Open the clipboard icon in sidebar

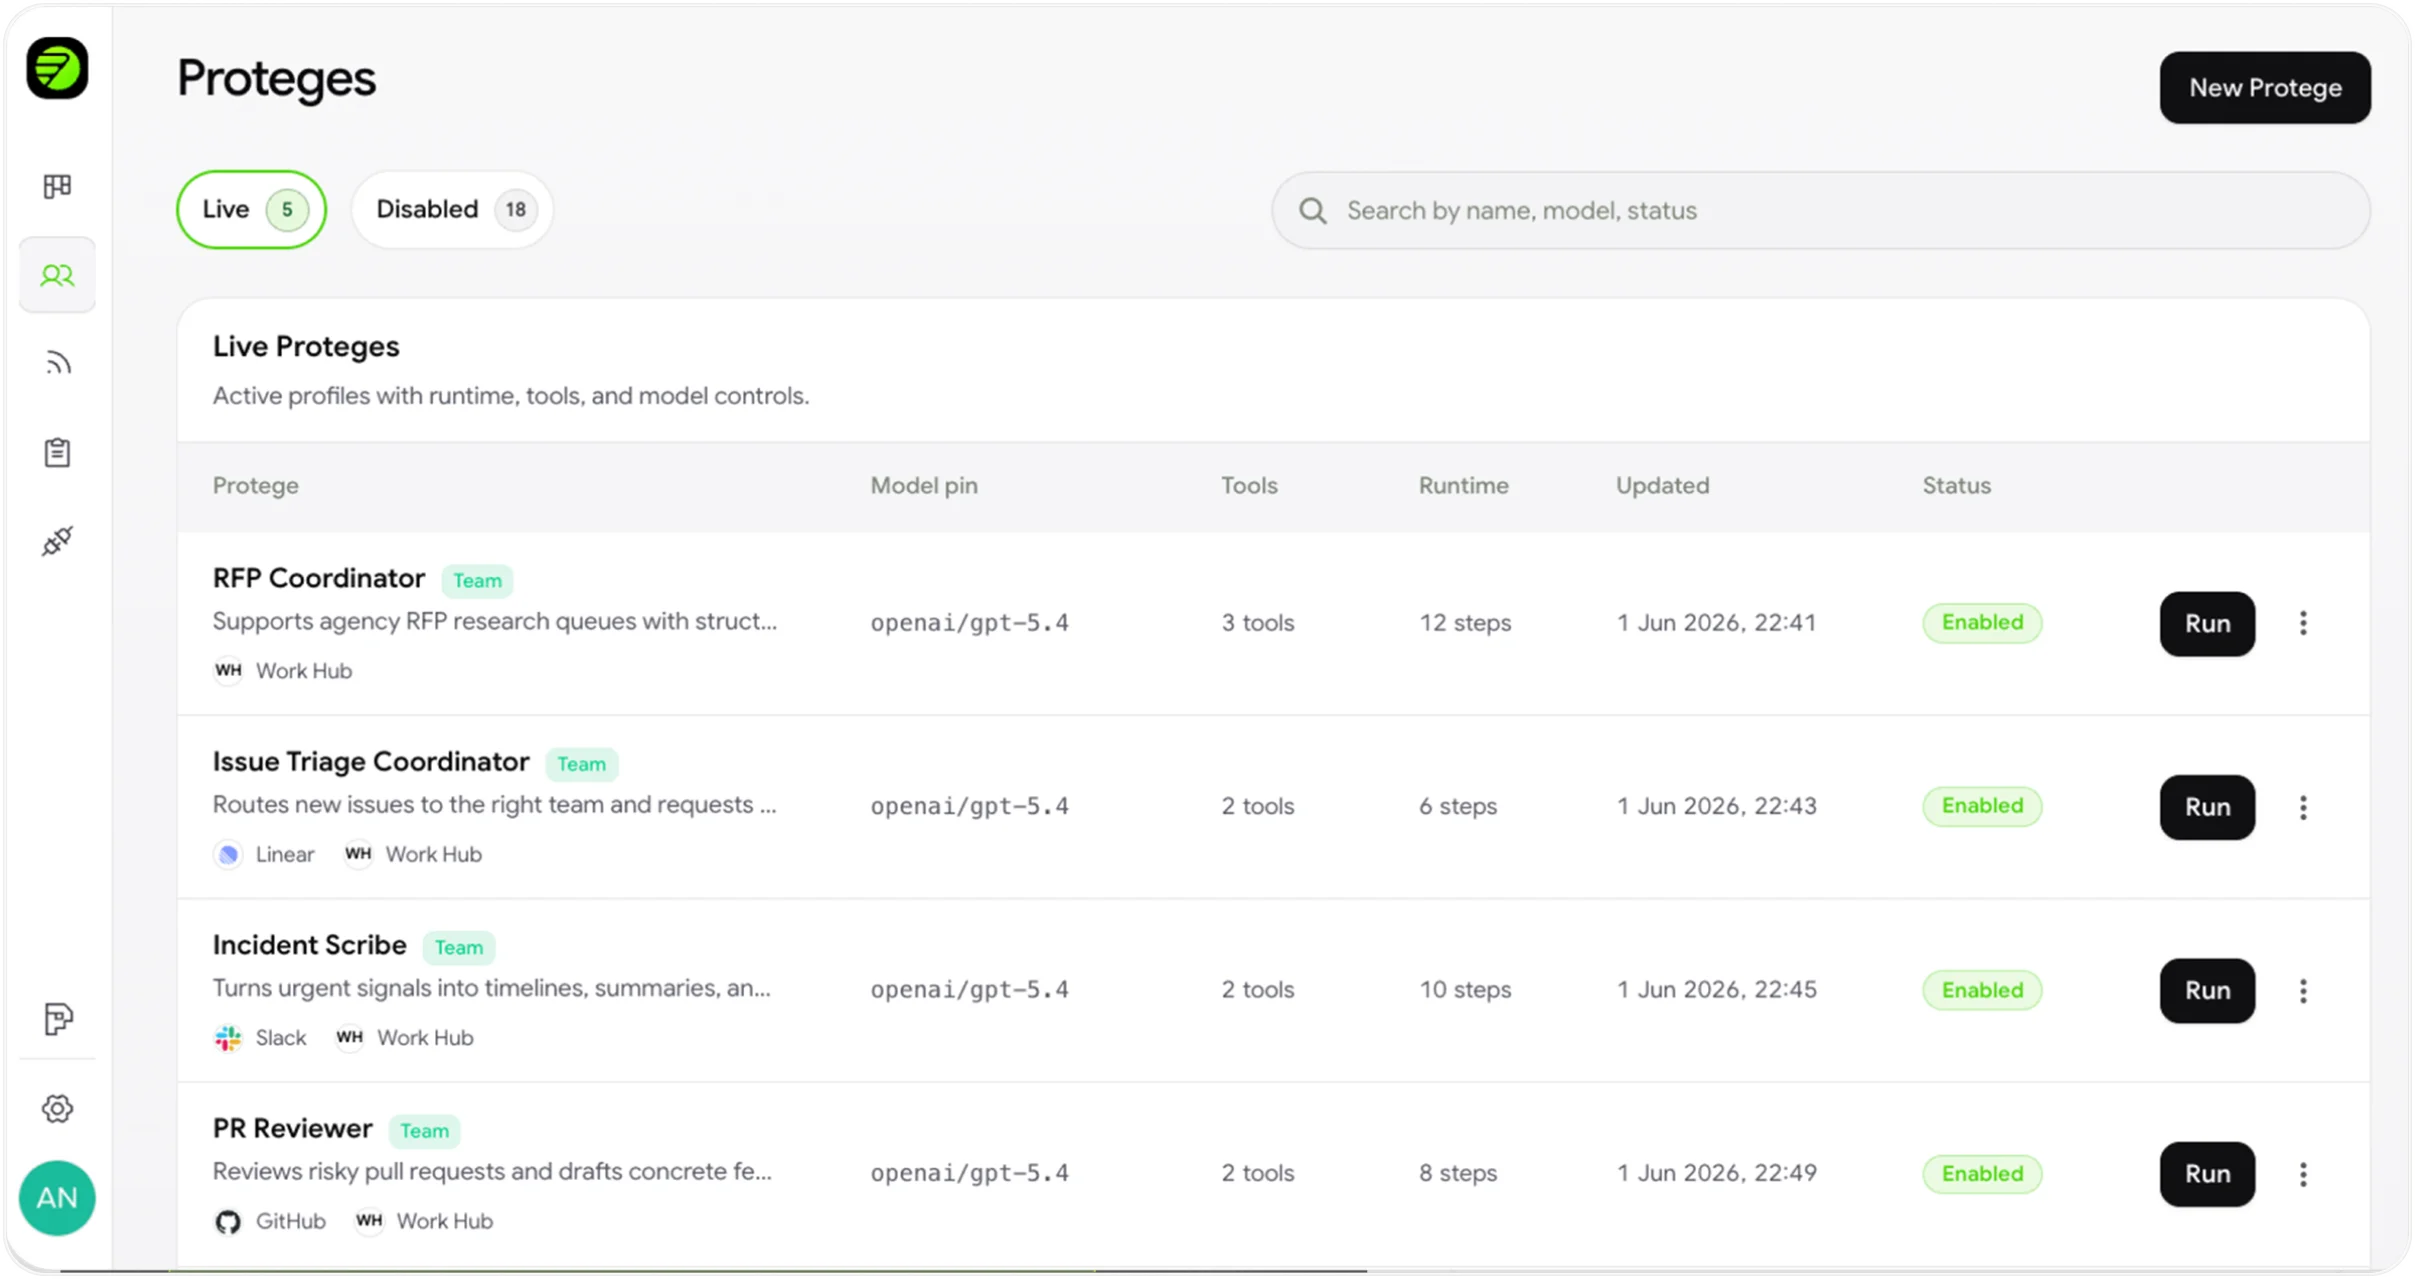57,452
